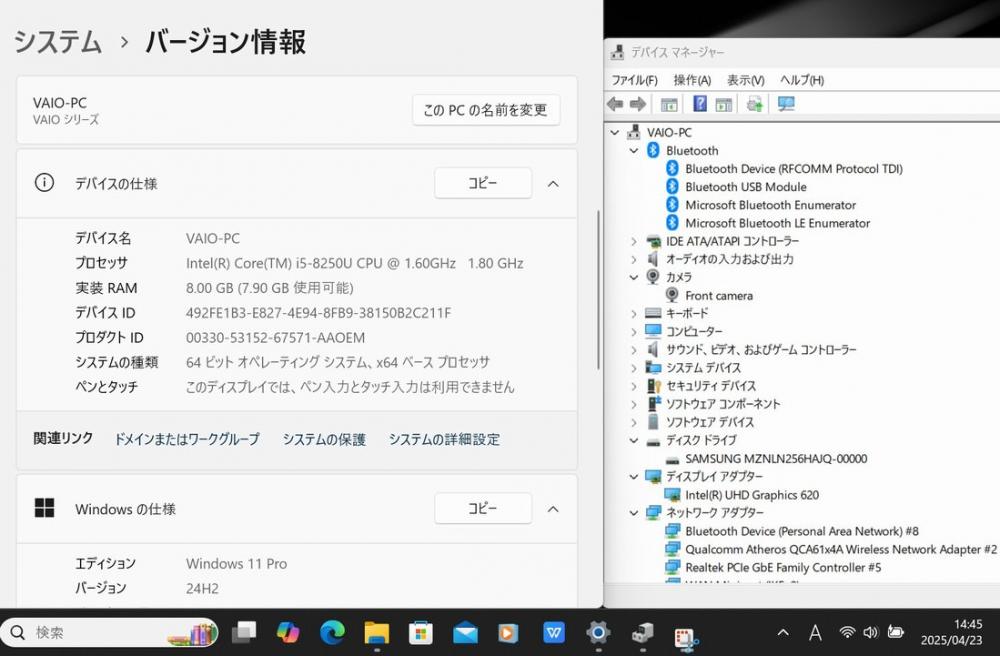This screenshot has width=1000, height=656.
Task: Select the コンピューター tree category
Action: pyautogui.click(x=694, y=332)
